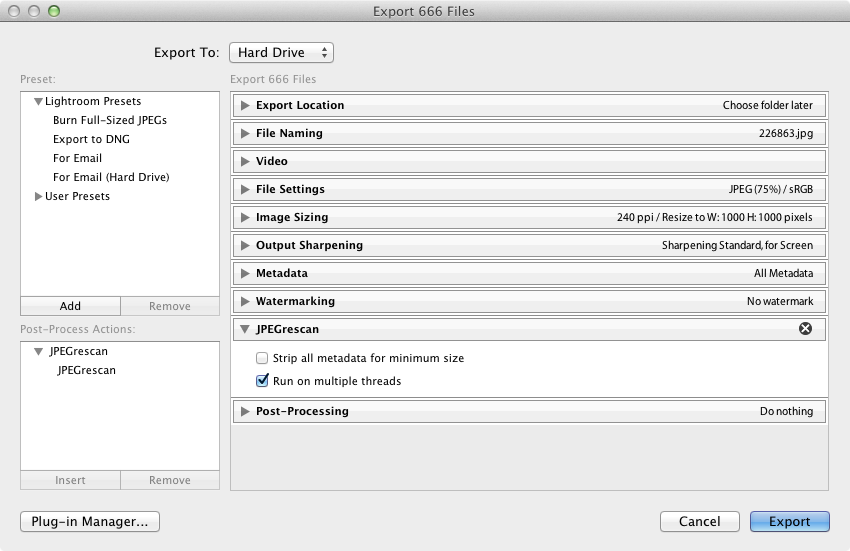
Task: Uncheck Run on multiple threads
Action: click(262, 381)
